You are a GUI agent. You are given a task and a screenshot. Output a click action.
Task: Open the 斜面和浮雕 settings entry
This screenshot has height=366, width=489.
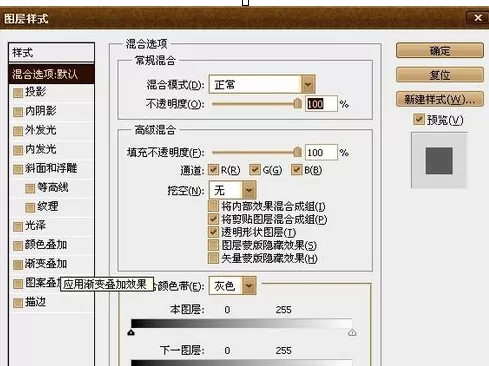pyautogui.click(x=51, y=168)
